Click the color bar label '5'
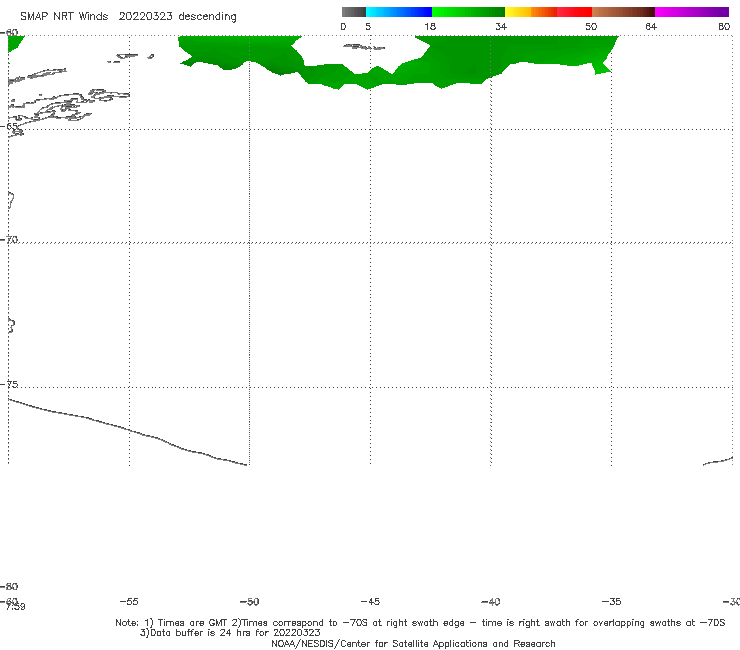The height and width of the screenshot is (650, 740). pyautogui.click(x=368, y=26)
